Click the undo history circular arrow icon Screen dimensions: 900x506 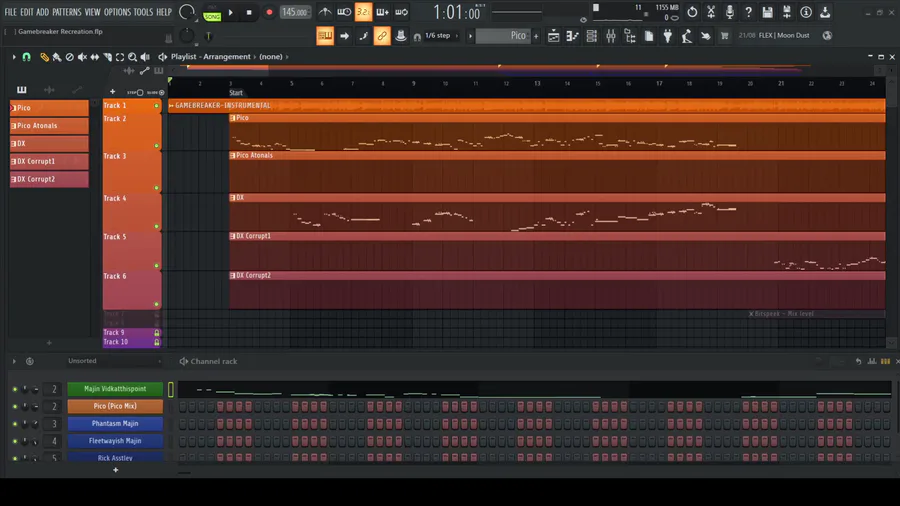pyautogui.click(x=692, y=12)
